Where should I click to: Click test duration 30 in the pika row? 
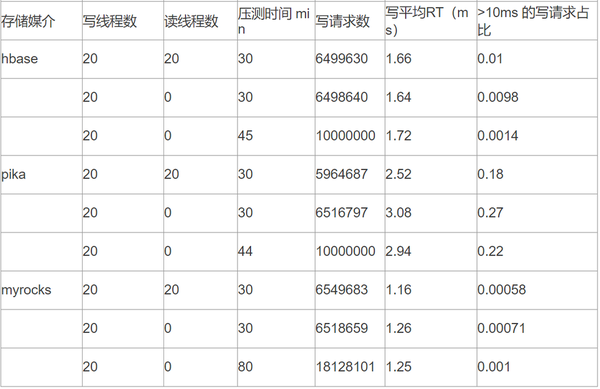point(245,174)
